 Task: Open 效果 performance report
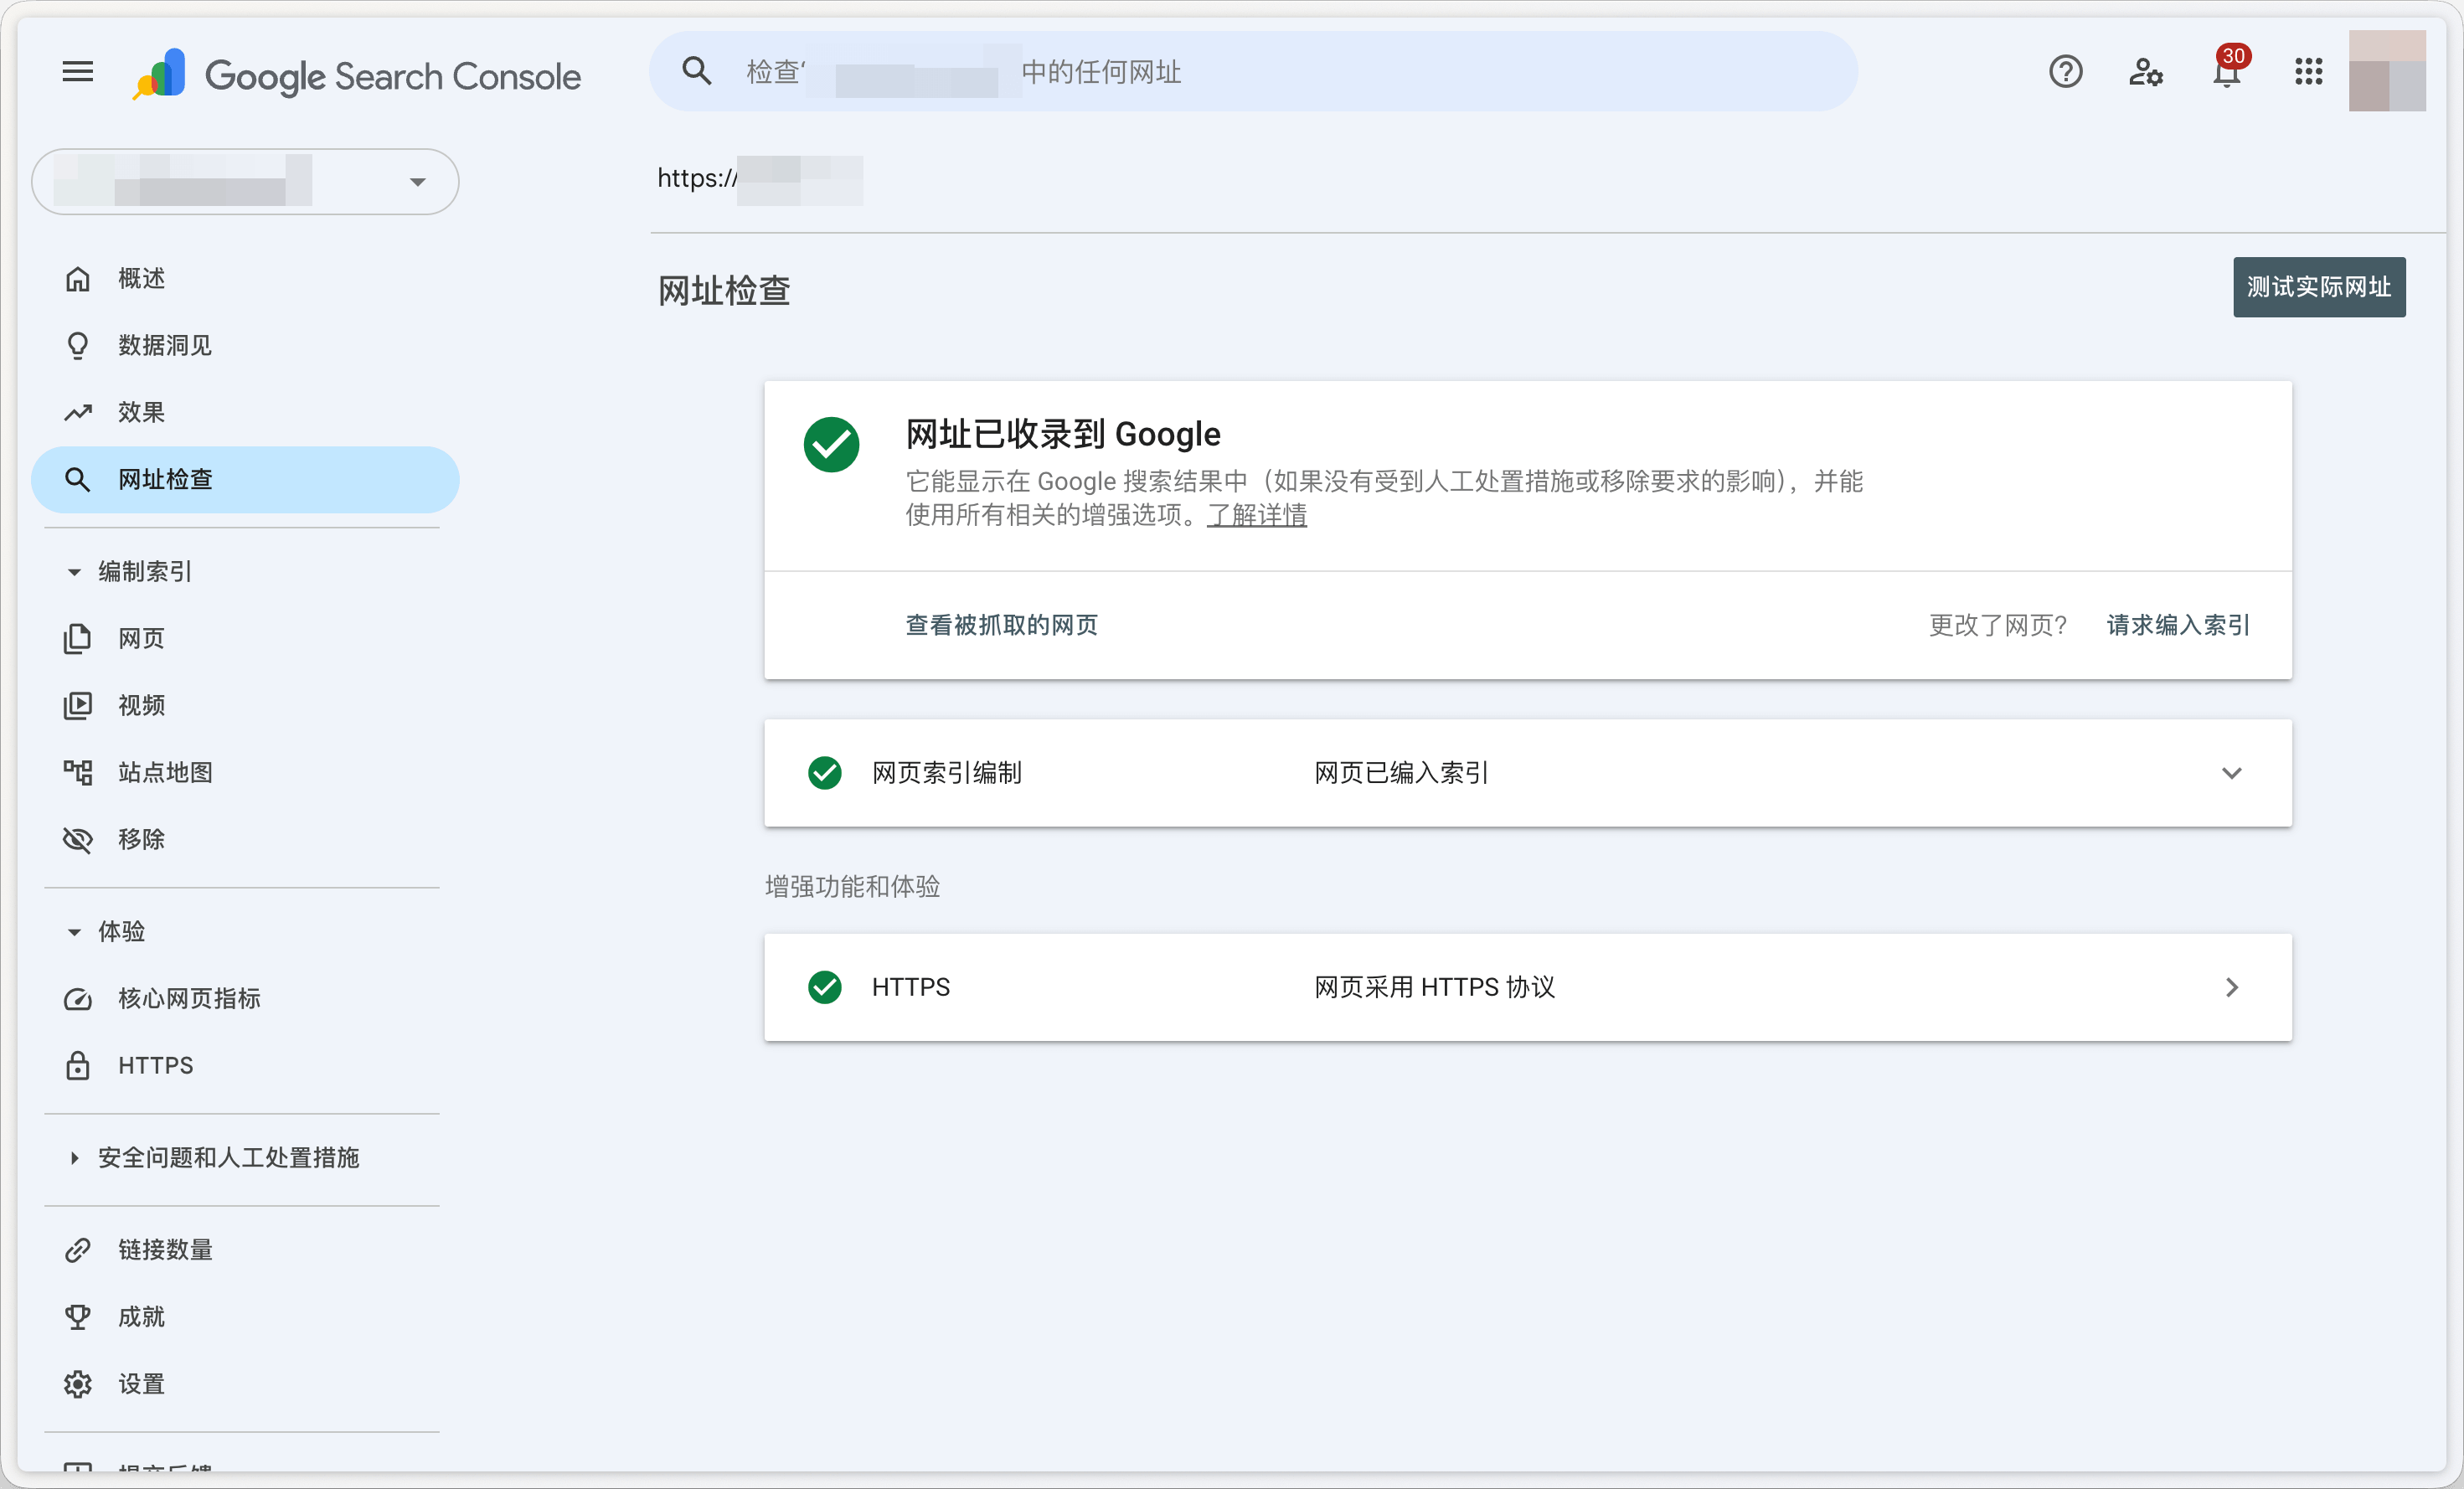point(245,412)
